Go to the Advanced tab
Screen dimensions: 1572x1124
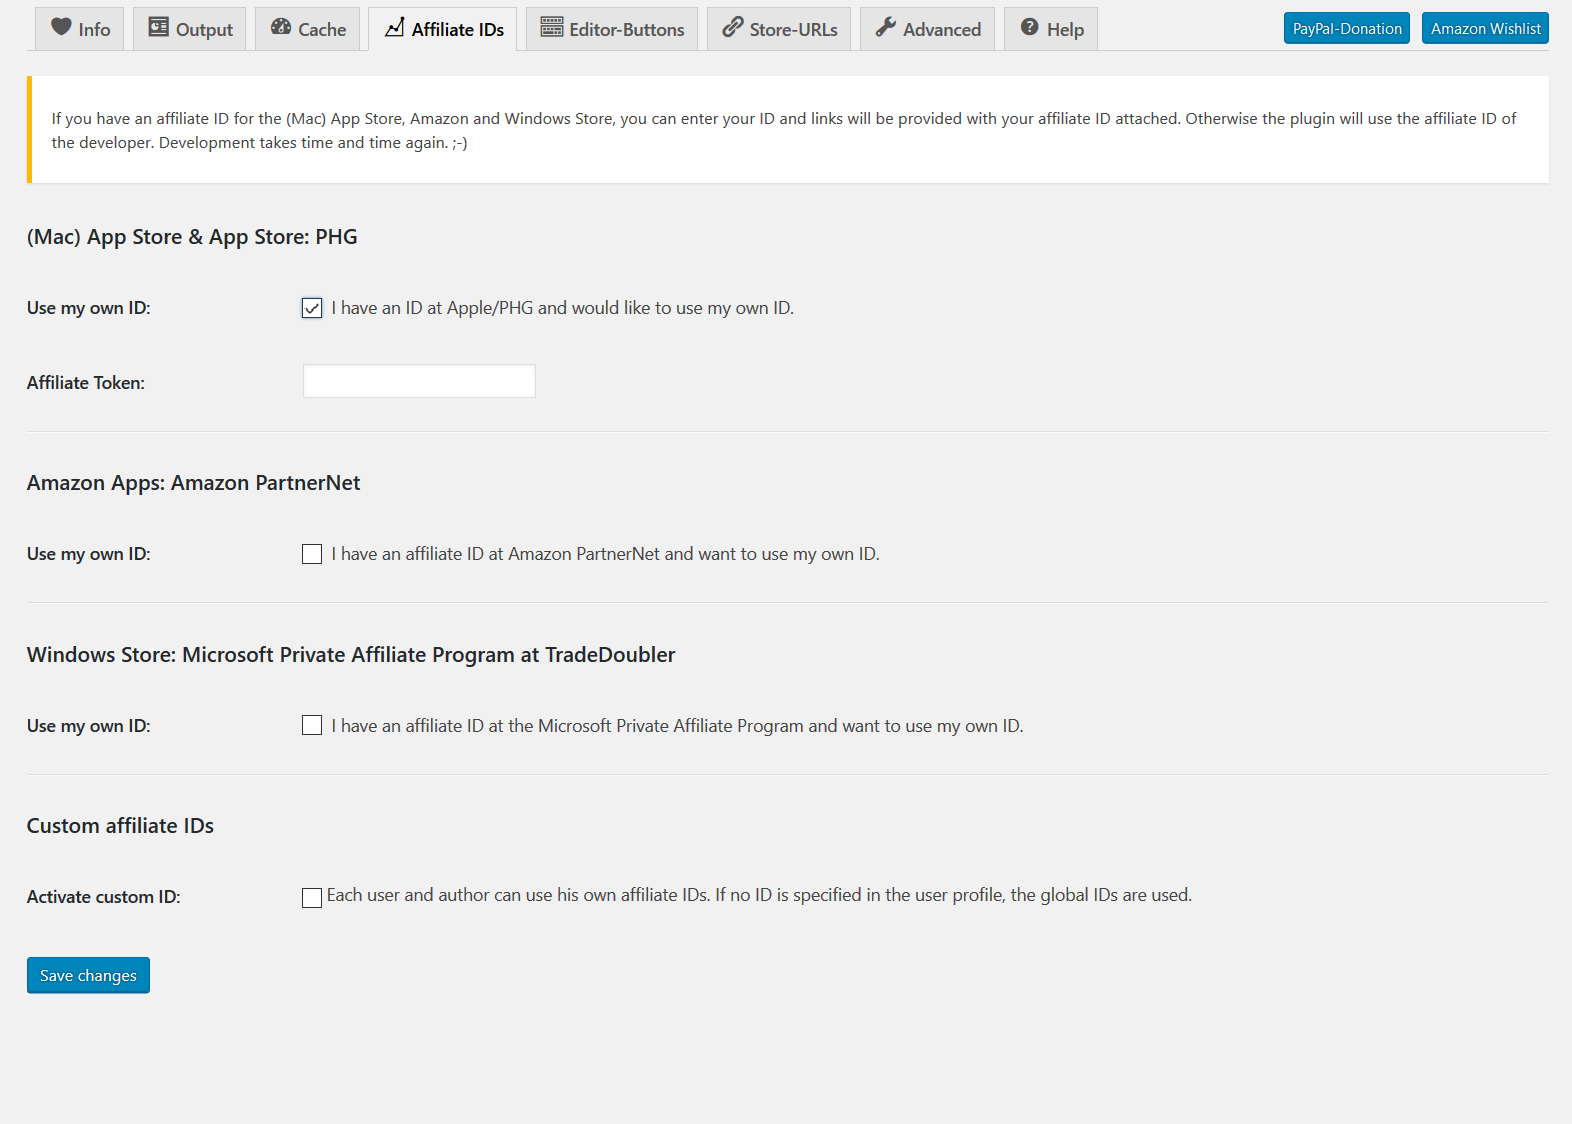[927, 29]
